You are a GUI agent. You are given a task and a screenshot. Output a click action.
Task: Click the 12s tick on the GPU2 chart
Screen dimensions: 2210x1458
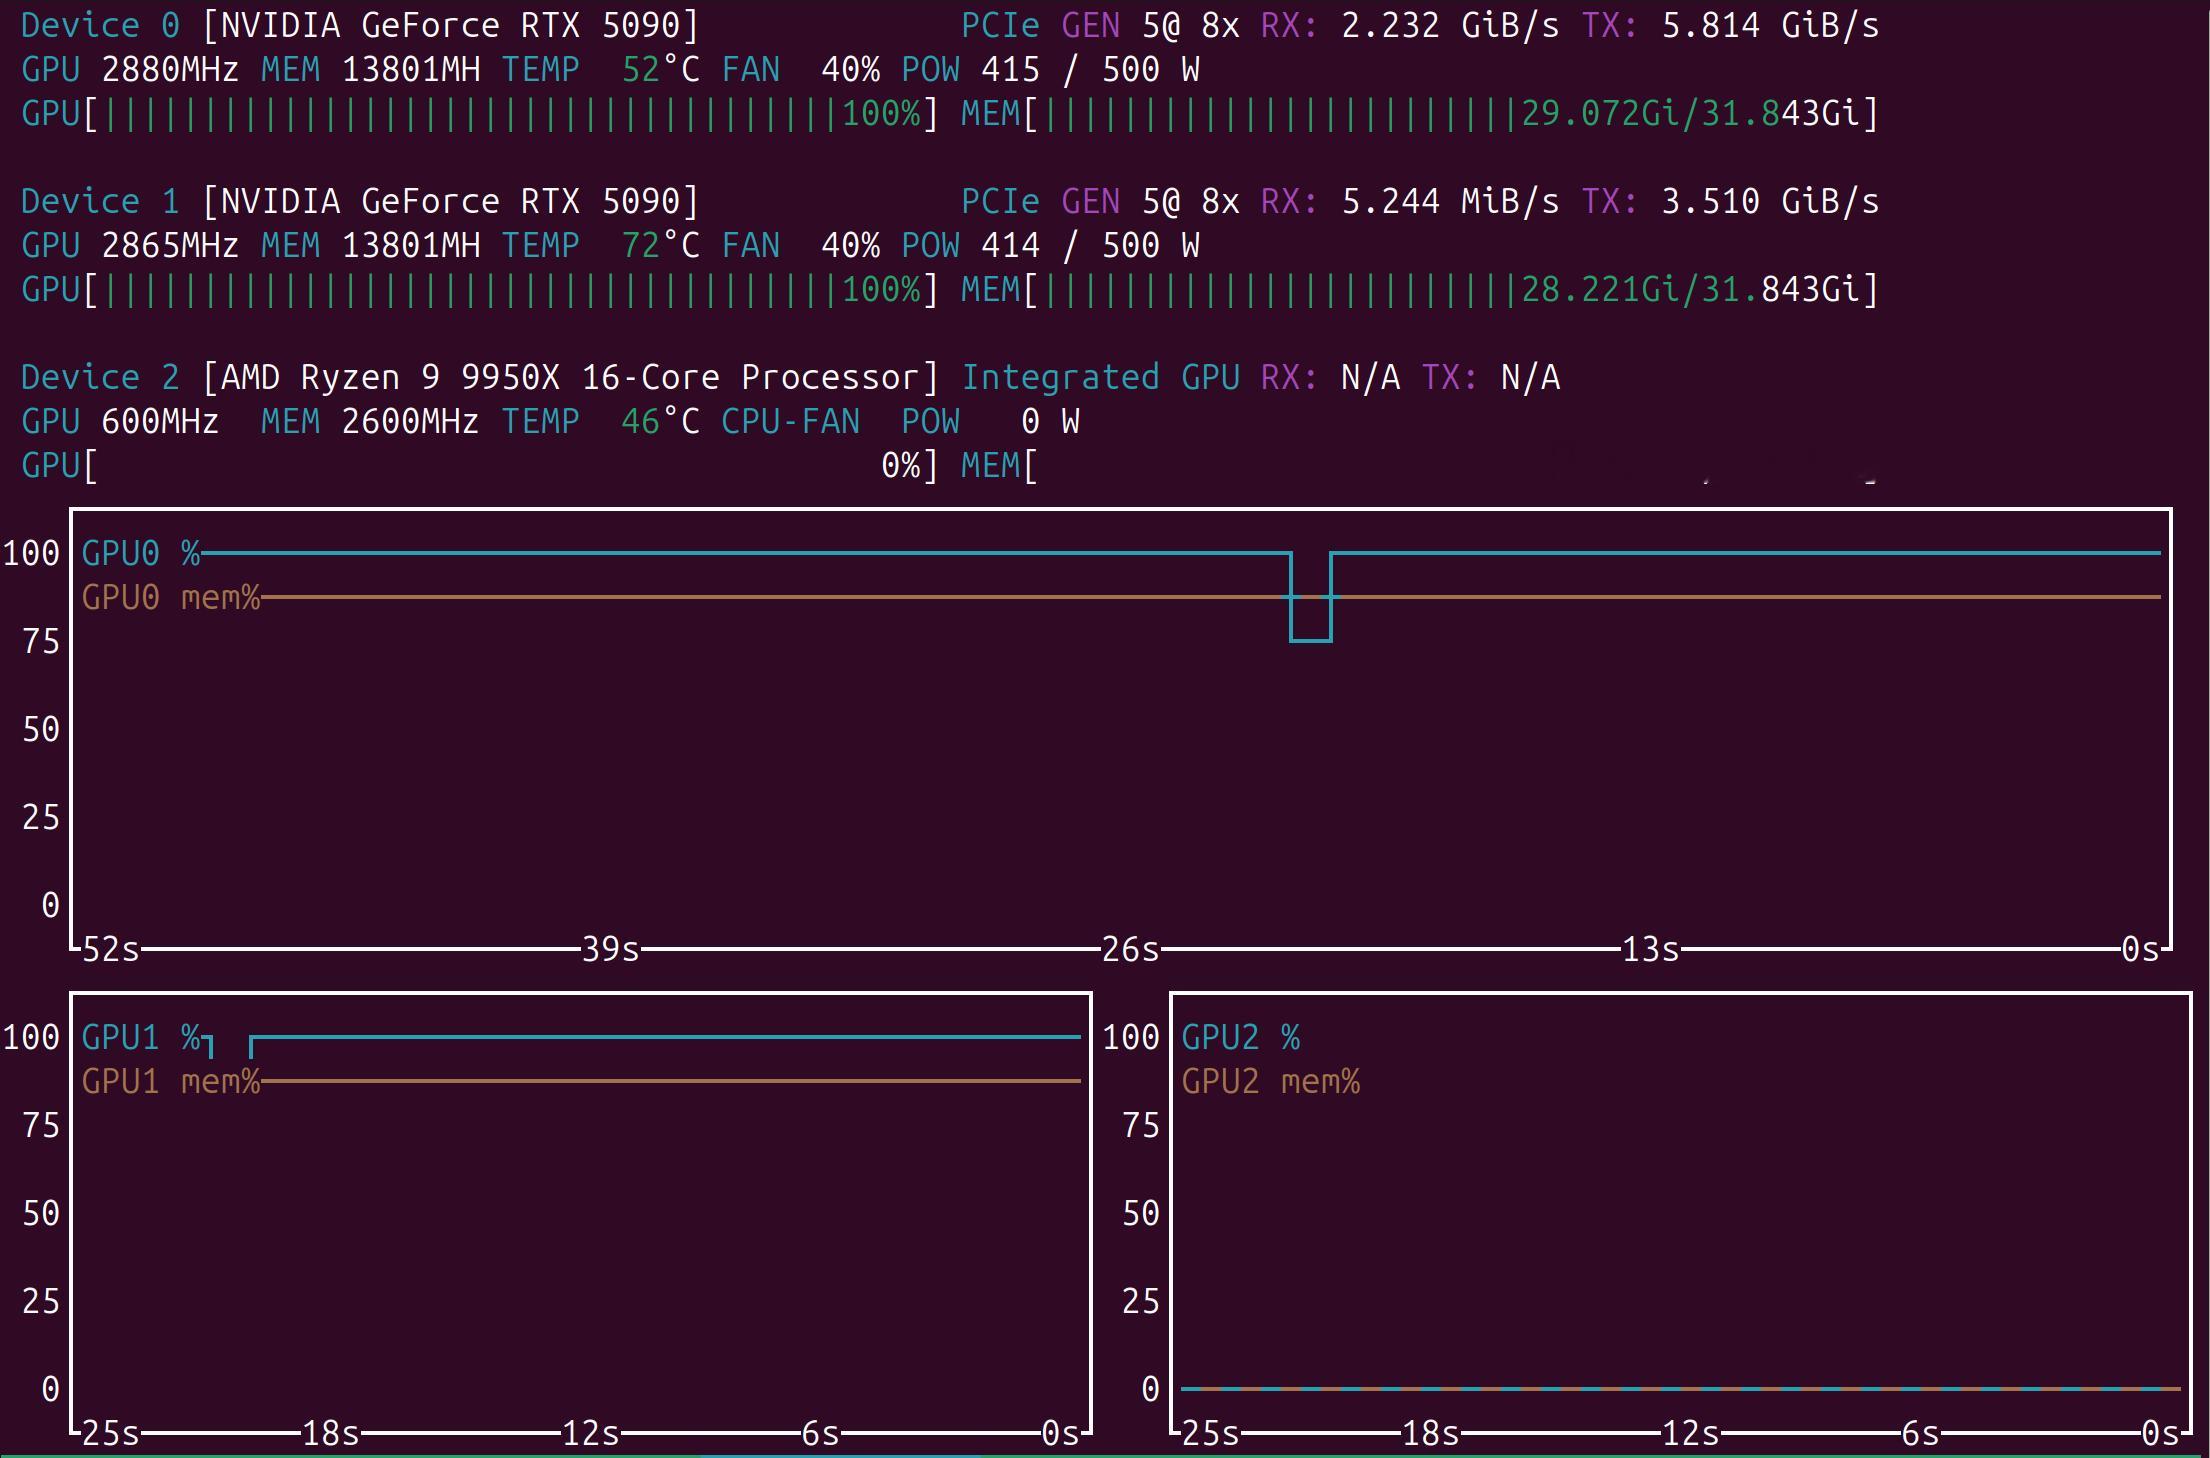click(x=1690, y=1434)
